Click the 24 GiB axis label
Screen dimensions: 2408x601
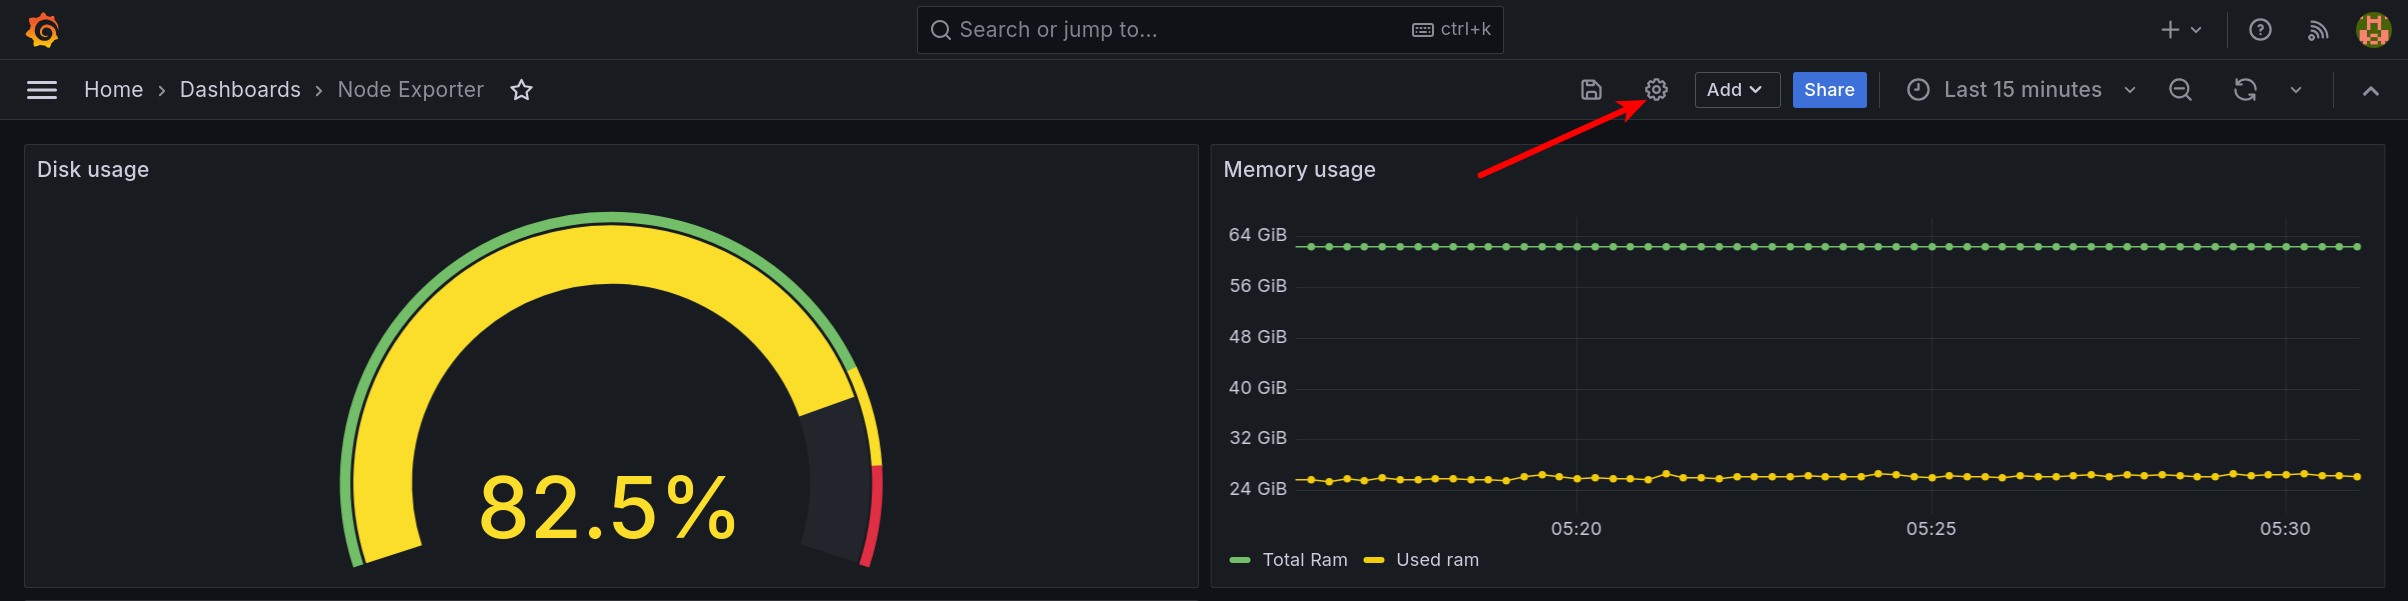point(1257,489)
